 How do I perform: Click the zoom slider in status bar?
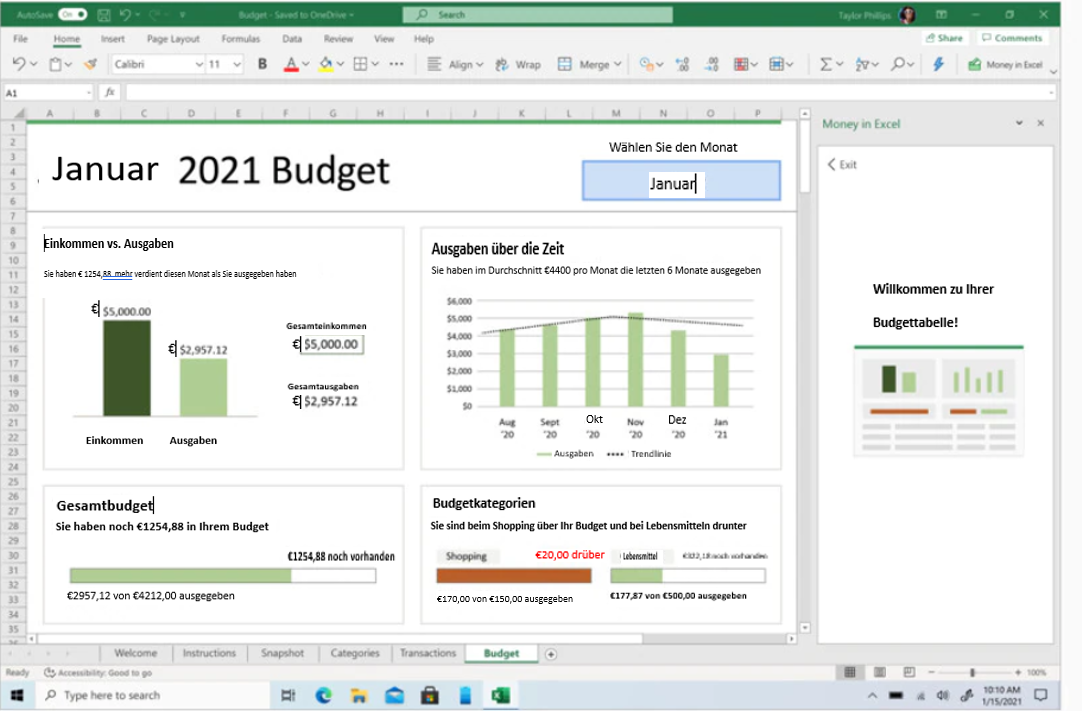tap(973, 673)
